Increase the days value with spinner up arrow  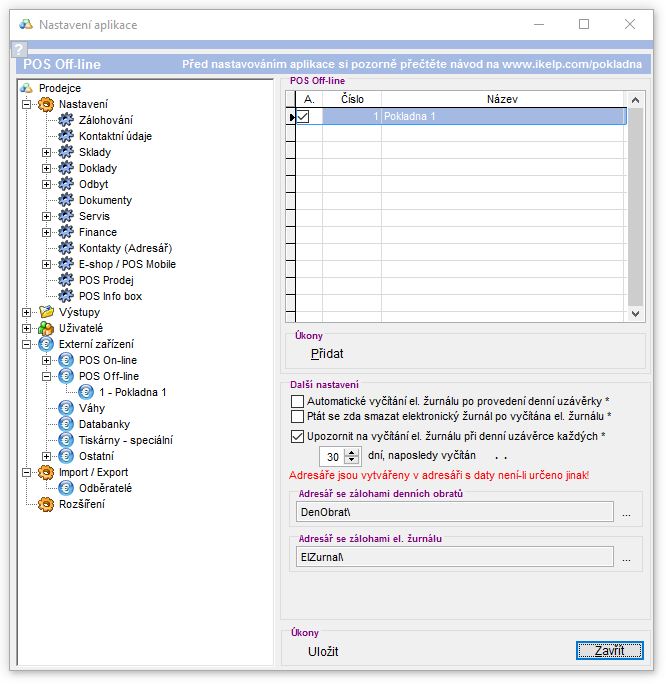(351, 451)
